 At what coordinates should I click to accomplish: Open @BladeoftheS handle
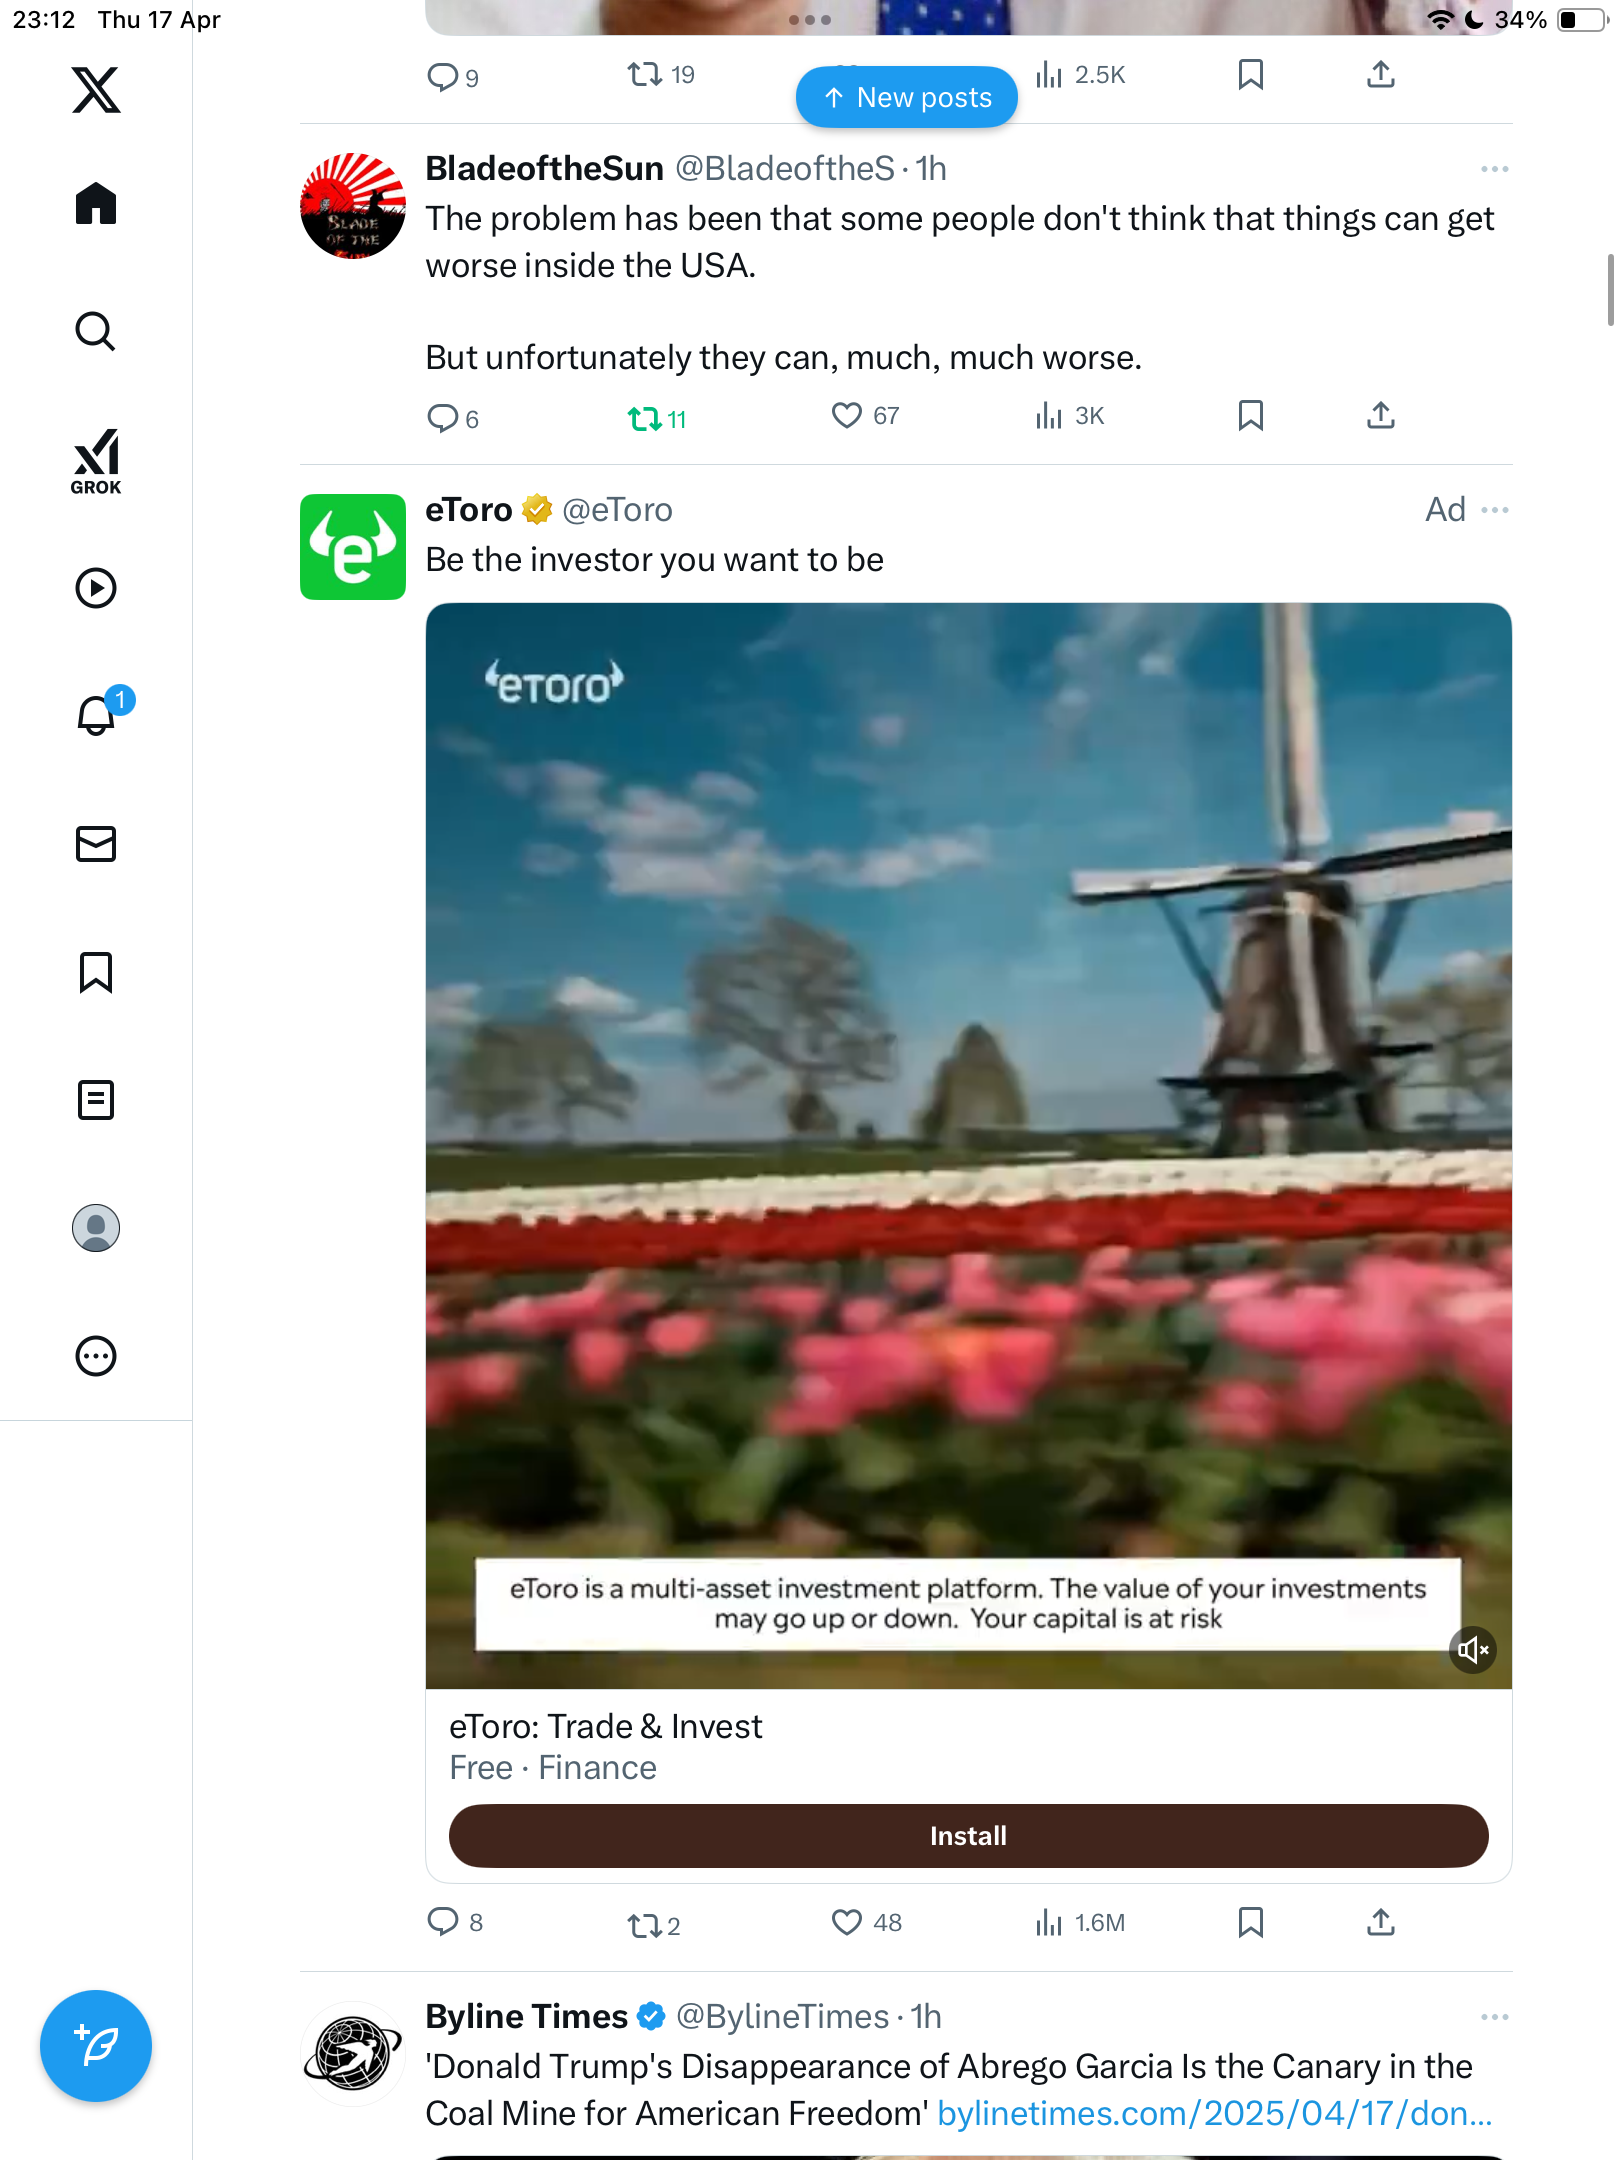pos(785,169)
